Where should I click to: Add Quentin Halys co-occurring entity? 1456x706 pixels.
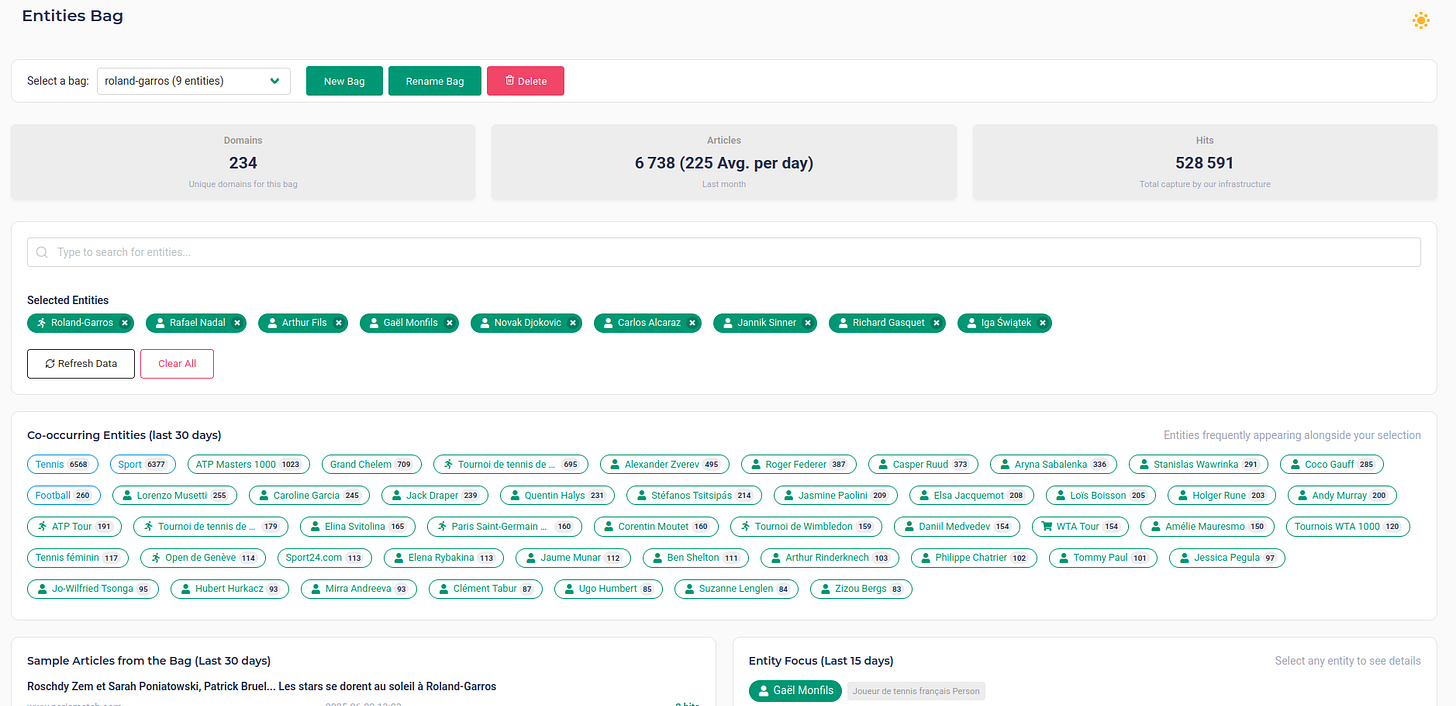pos(558,495)
